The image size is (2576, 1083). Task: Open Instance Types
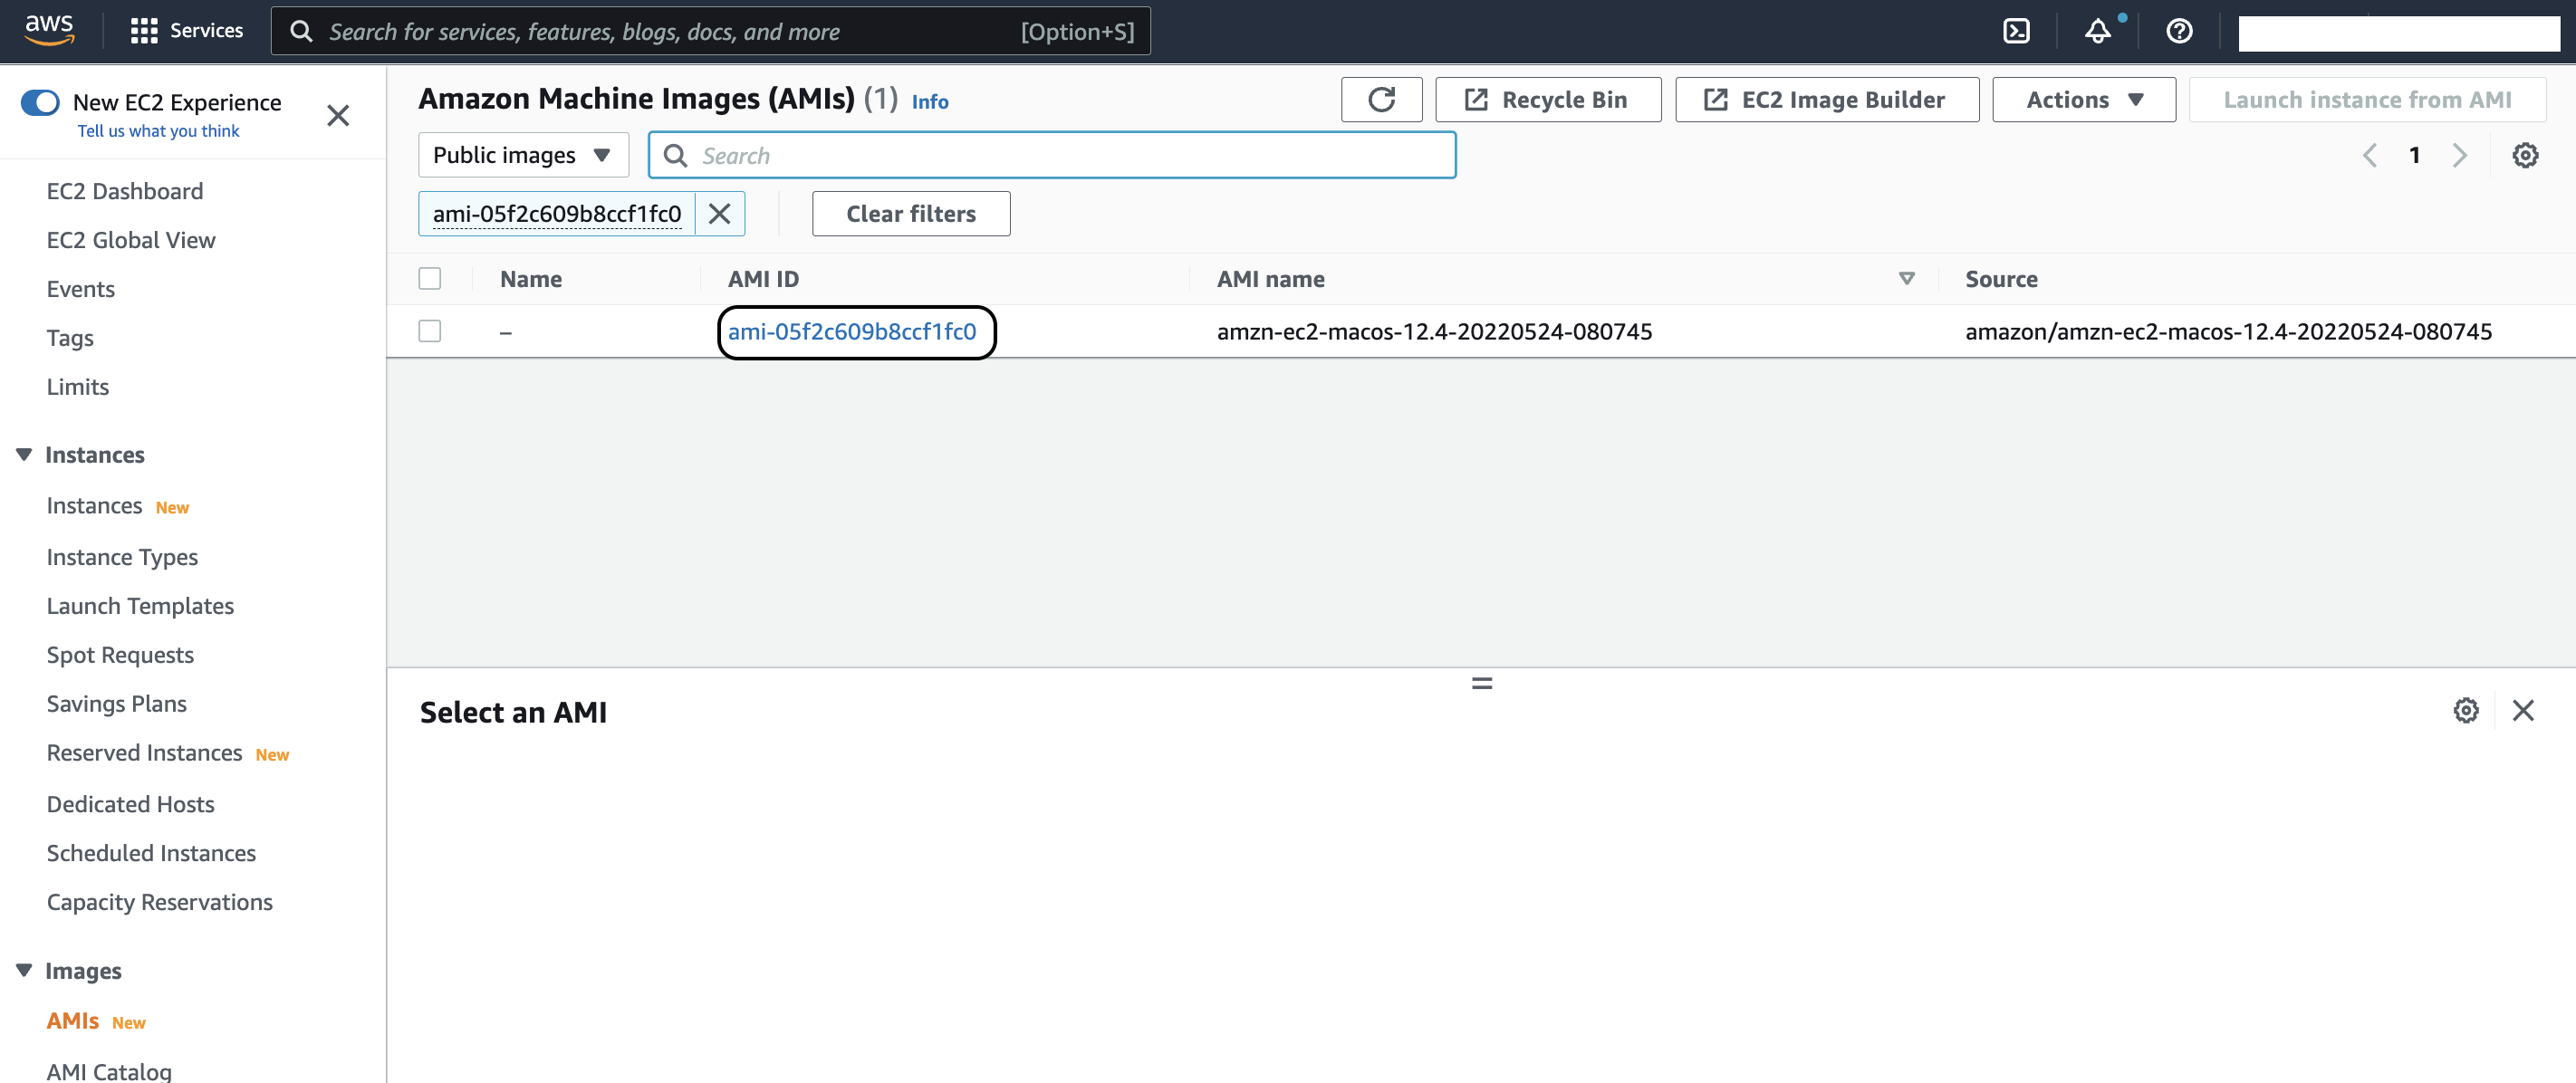tap(122, 556)
